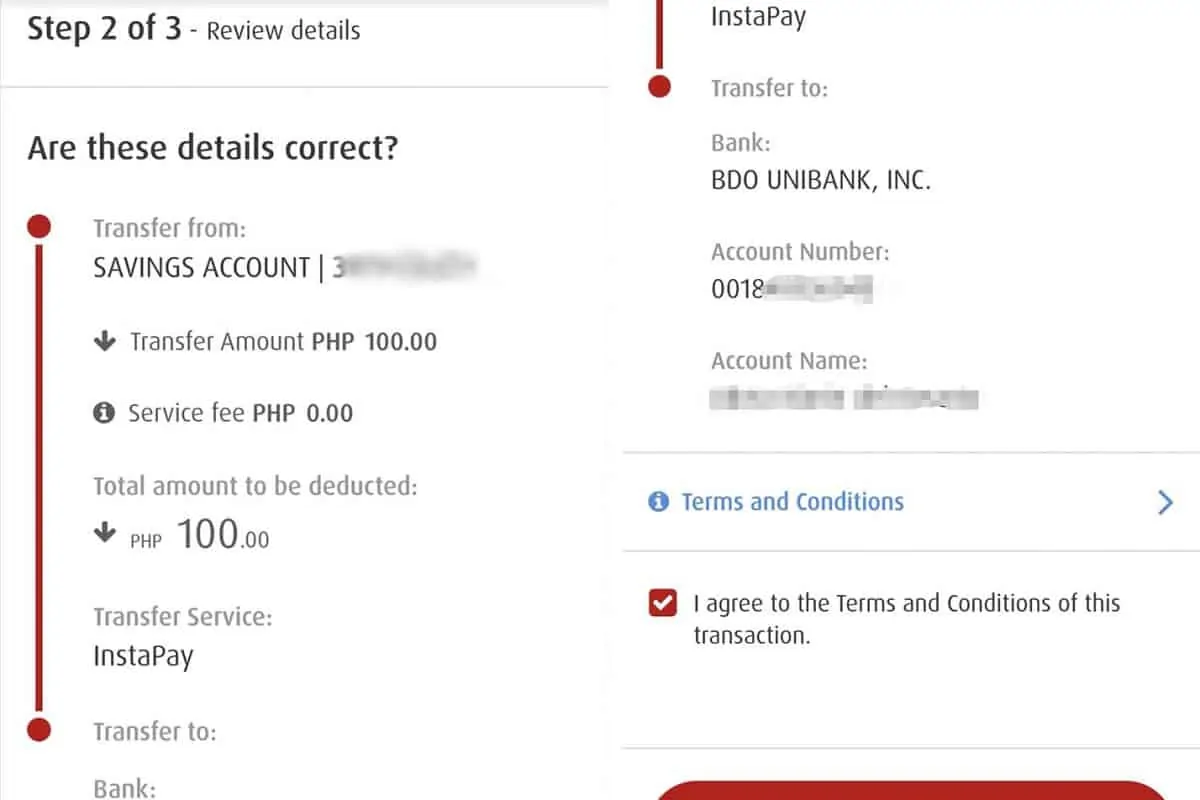Image resolution: width=1200 pixels, height=800 pixels.
Task: Click the "Are these details correct?" heading
Action: point(213,149)
